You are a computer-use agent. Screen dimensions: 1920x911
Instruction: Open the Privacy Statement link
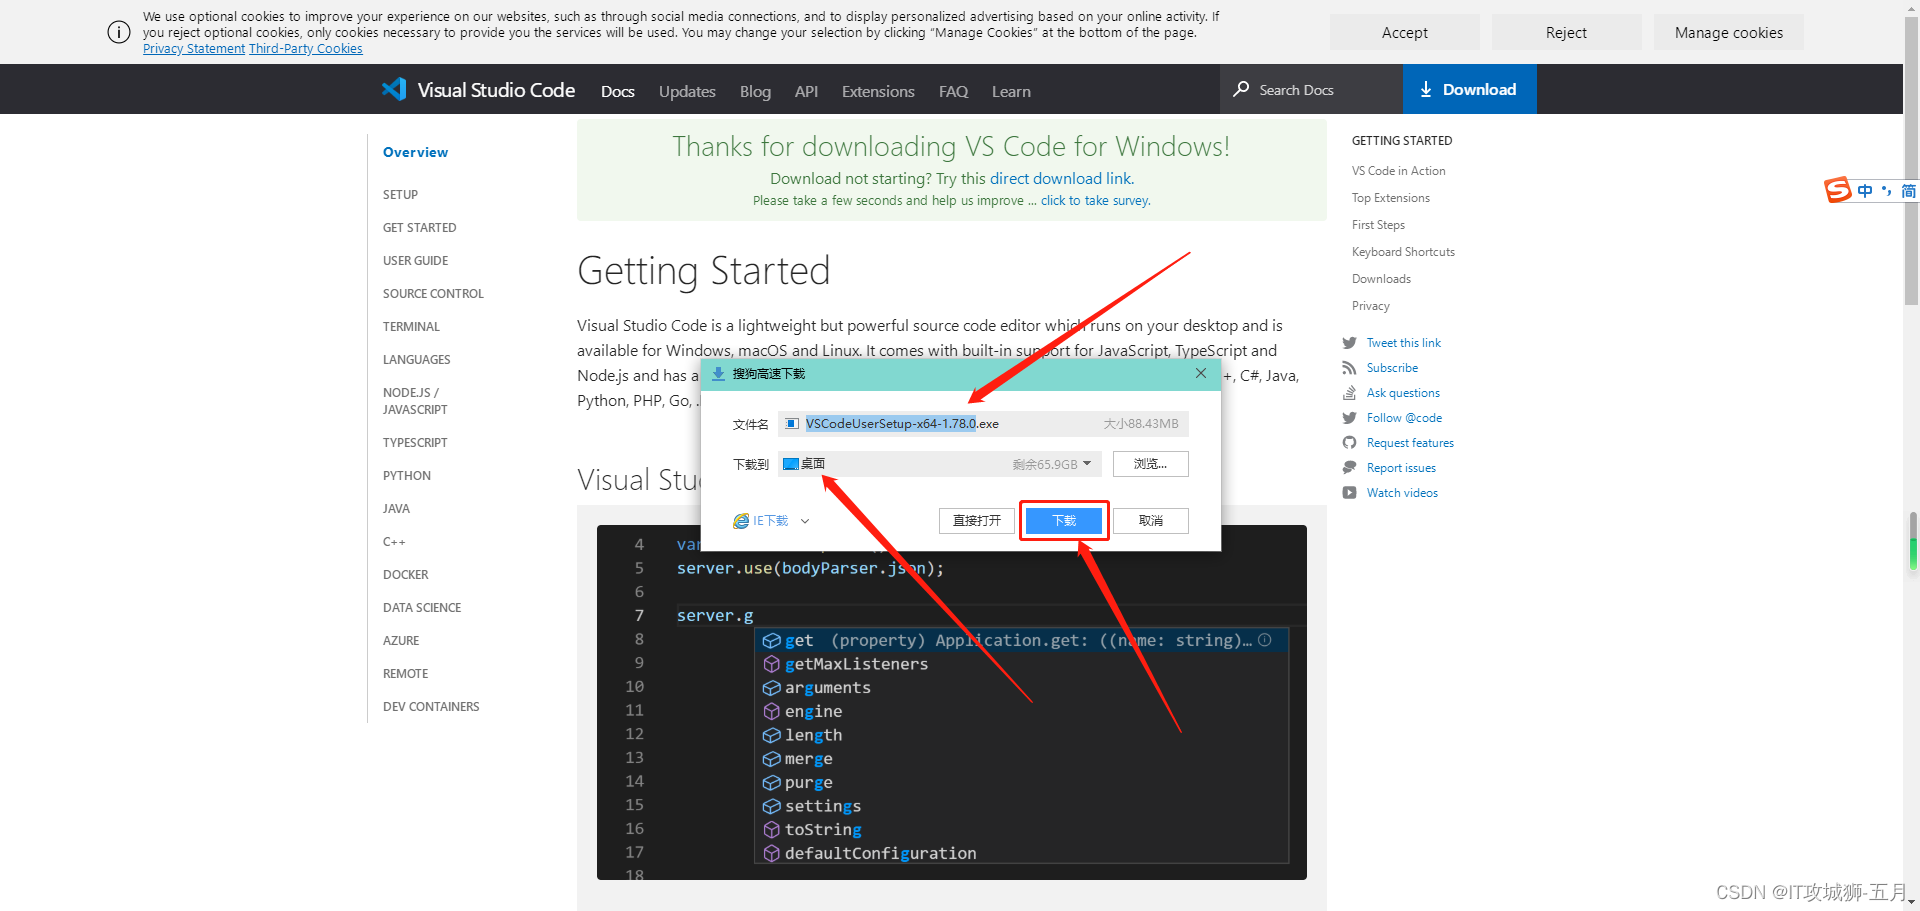pyautogui.click(x=194, y=49)
